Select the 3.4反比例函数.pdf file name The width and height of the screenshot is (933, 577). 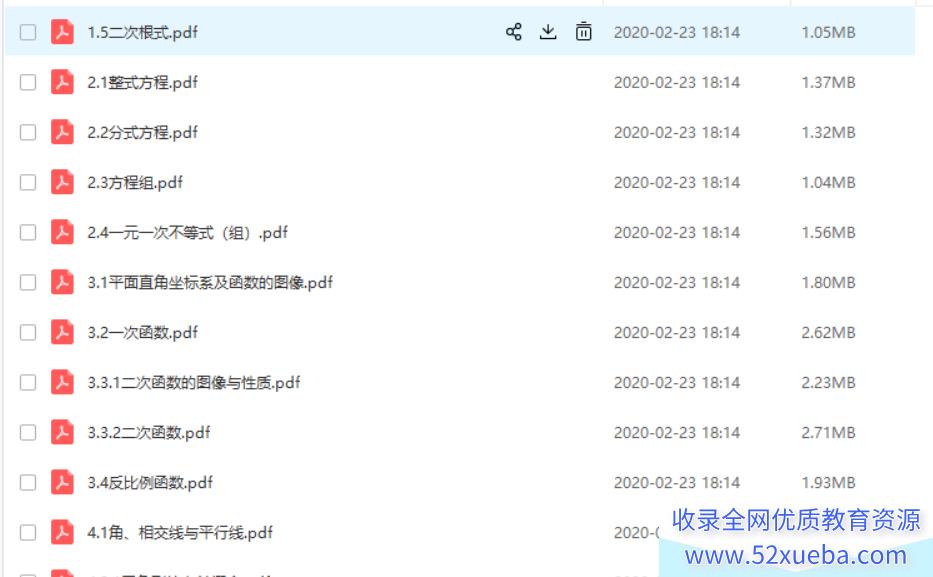pyautogui.click(x=150, y=482)
